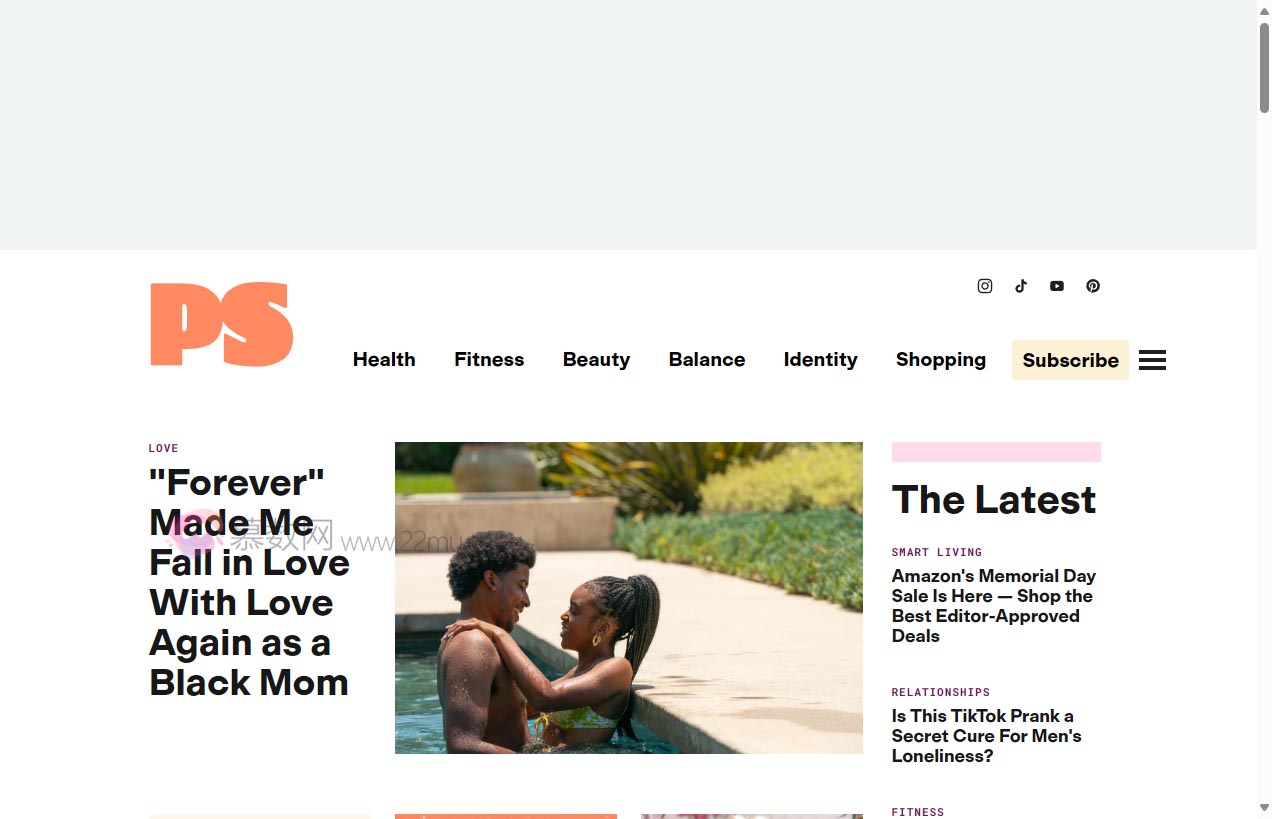The height and width of the screenshot is (819, 1272).
Task: Select Beauty in the navigation bar
Action: (x=596, y=360)
